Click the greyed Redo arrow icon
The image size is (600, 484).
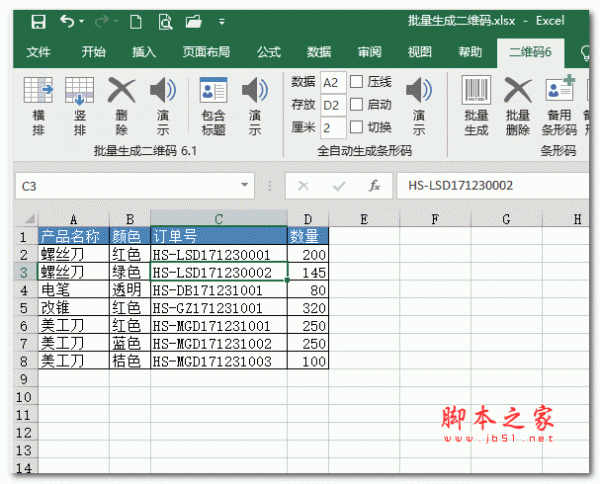coord(101,21)
